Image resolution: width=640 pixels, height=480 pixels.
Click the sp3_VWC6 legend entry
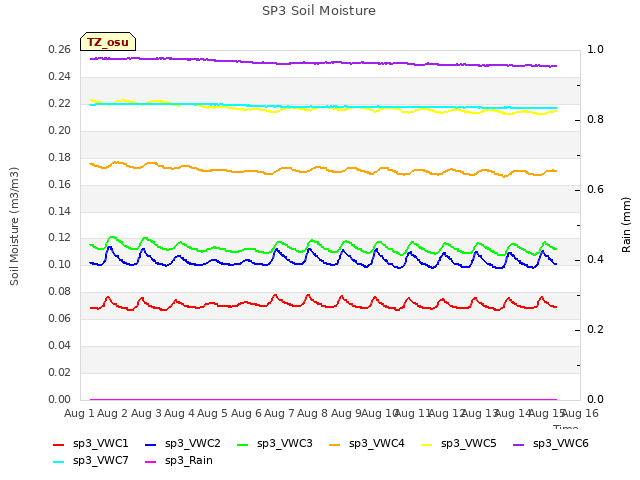(x=551, y=444)
